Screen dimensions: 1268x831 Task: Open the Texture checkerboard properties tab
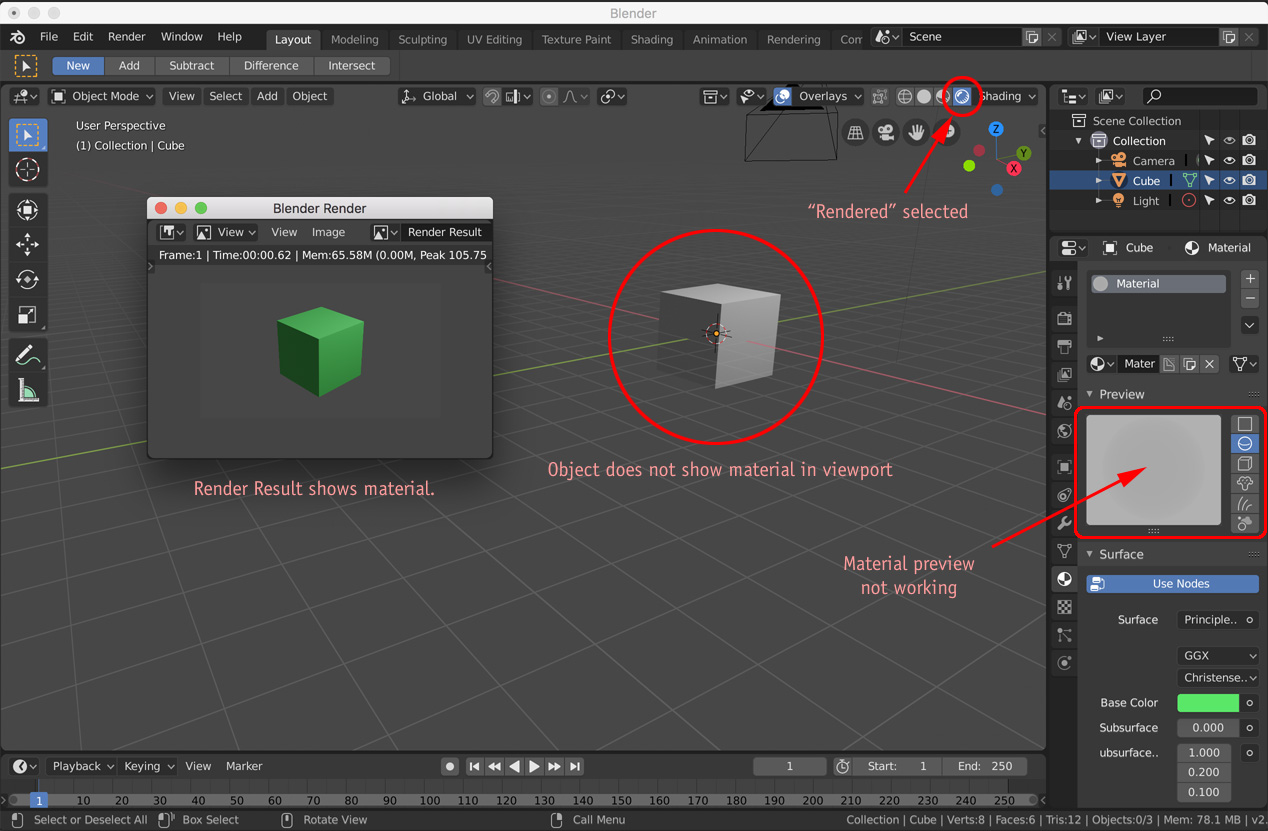point(1064,607)
